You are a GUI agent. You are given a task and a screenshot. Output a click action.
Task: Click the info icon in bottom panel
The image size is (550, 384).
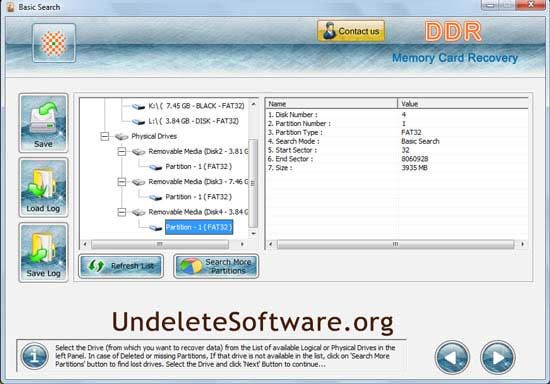[x=34, y=356]
